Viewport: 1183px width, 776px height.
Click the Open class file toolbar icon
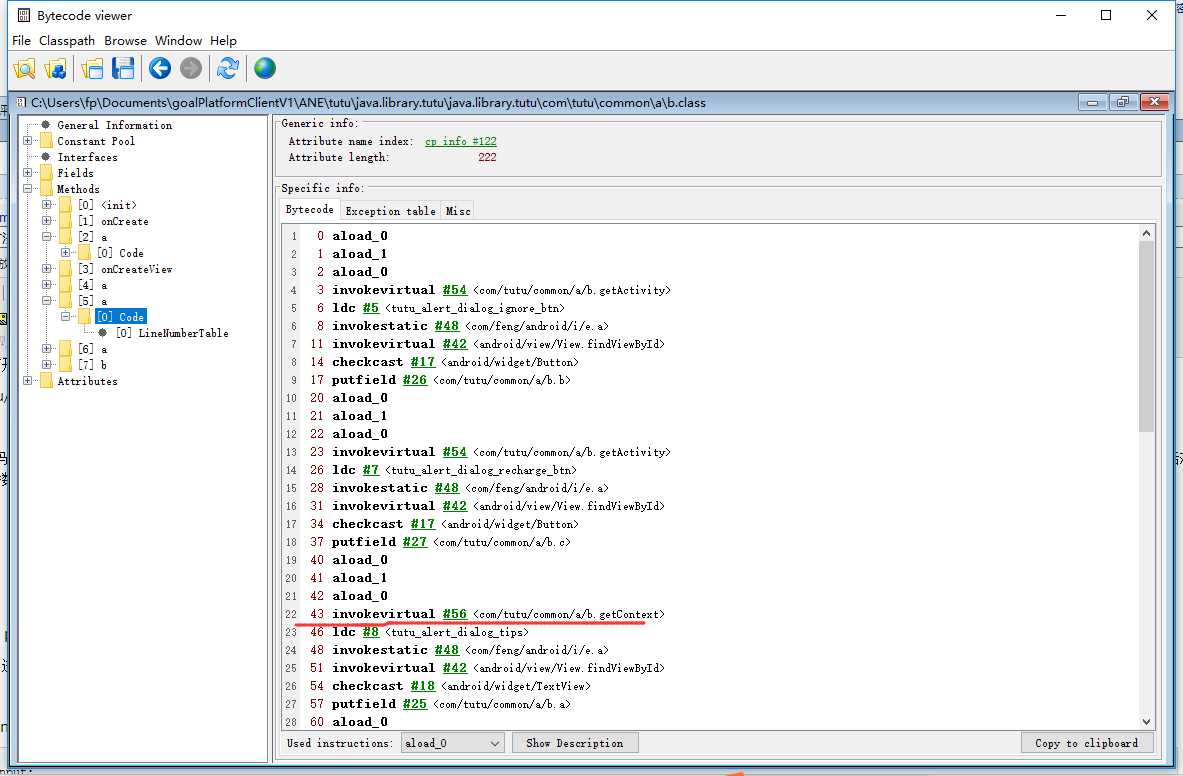click(x=24, y=68)
